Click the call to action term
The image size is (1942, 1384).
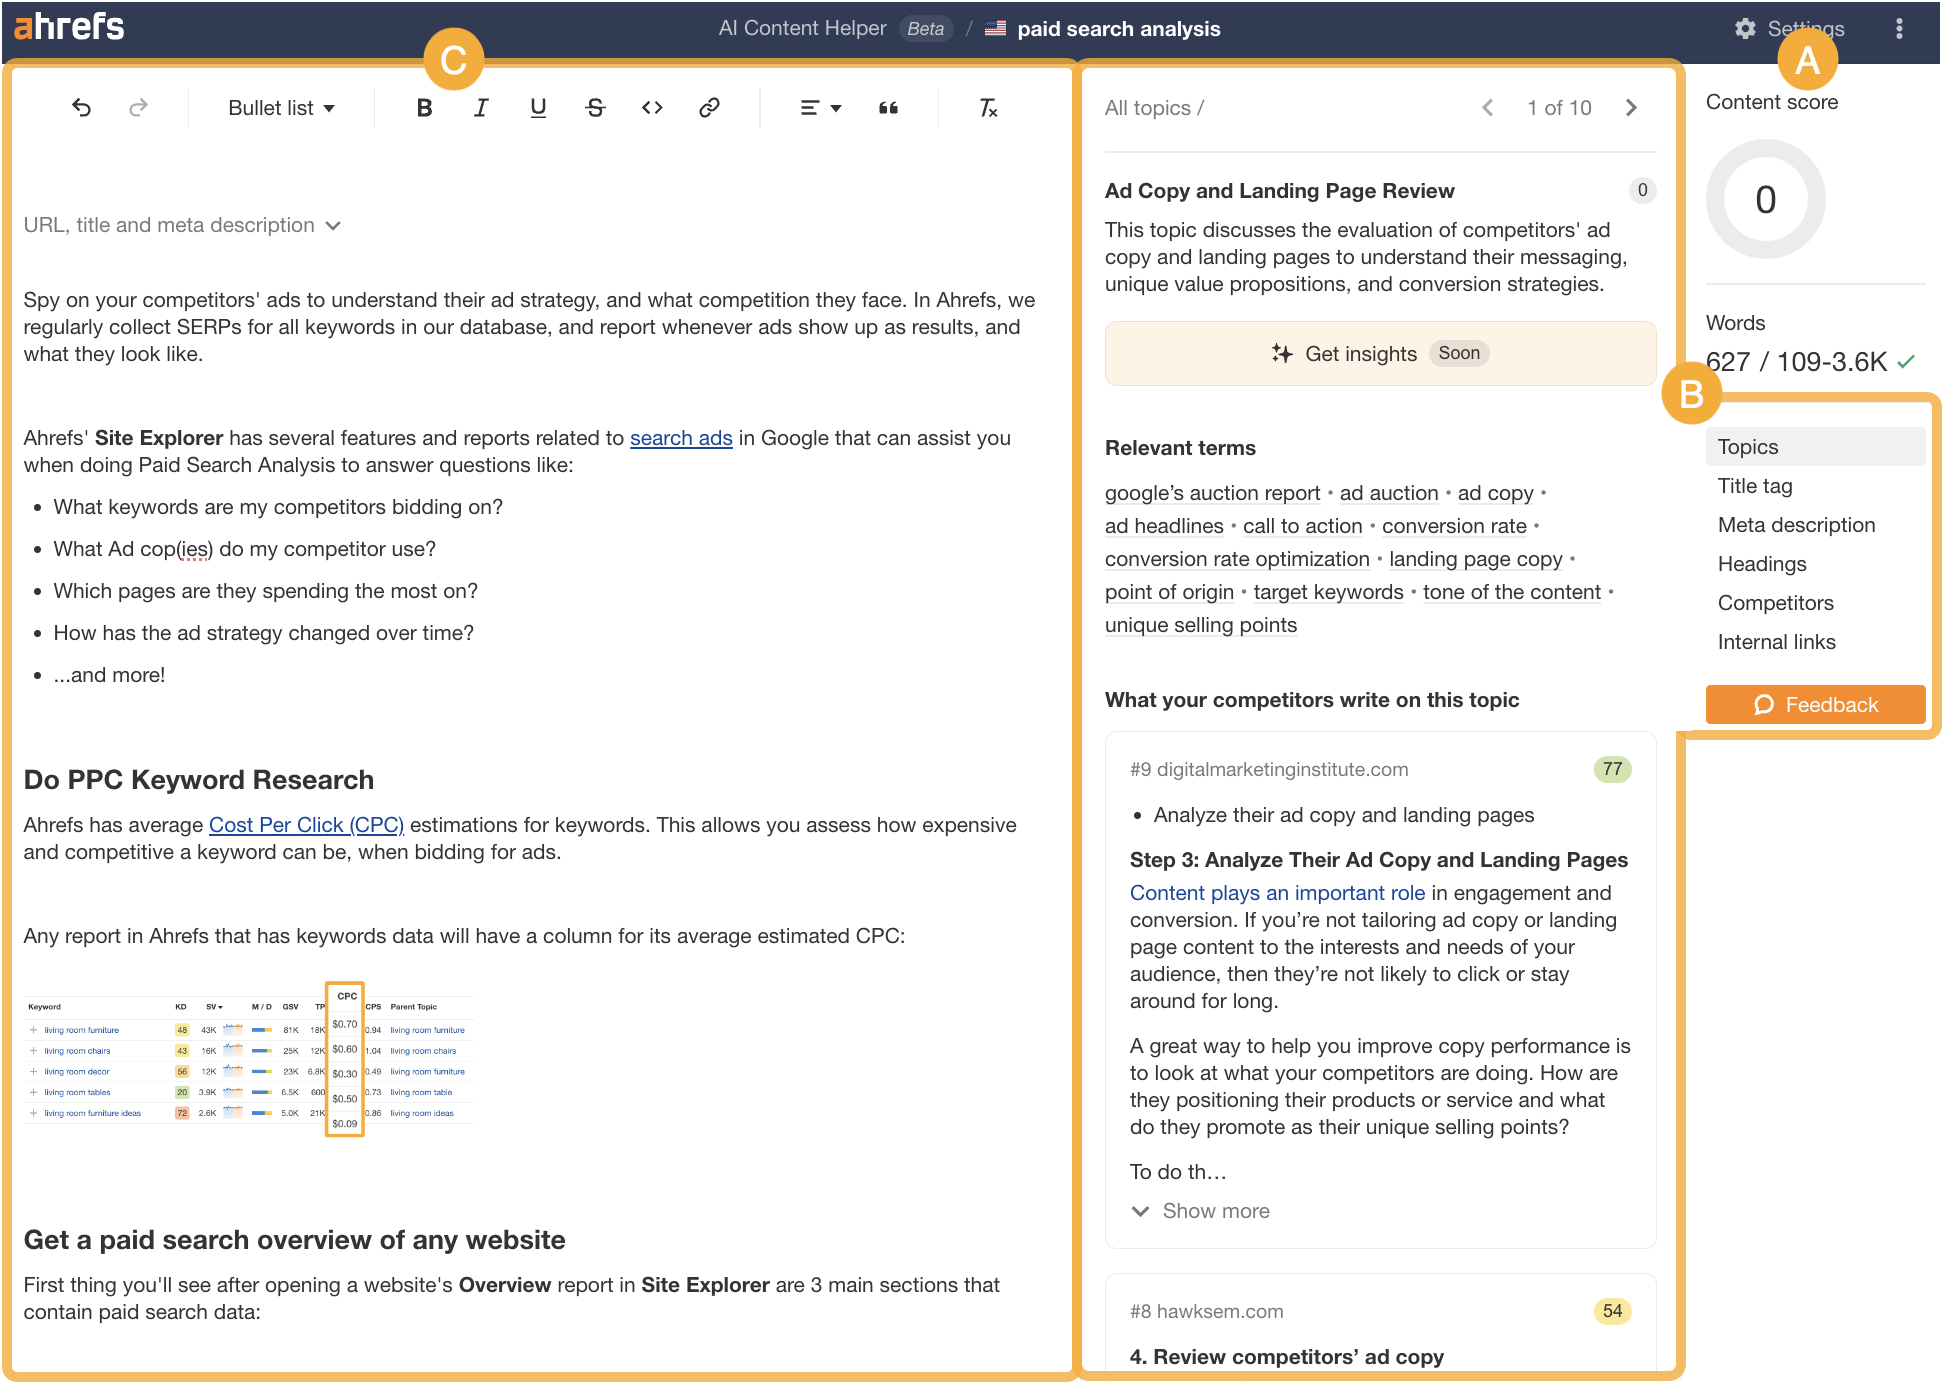1302,526
